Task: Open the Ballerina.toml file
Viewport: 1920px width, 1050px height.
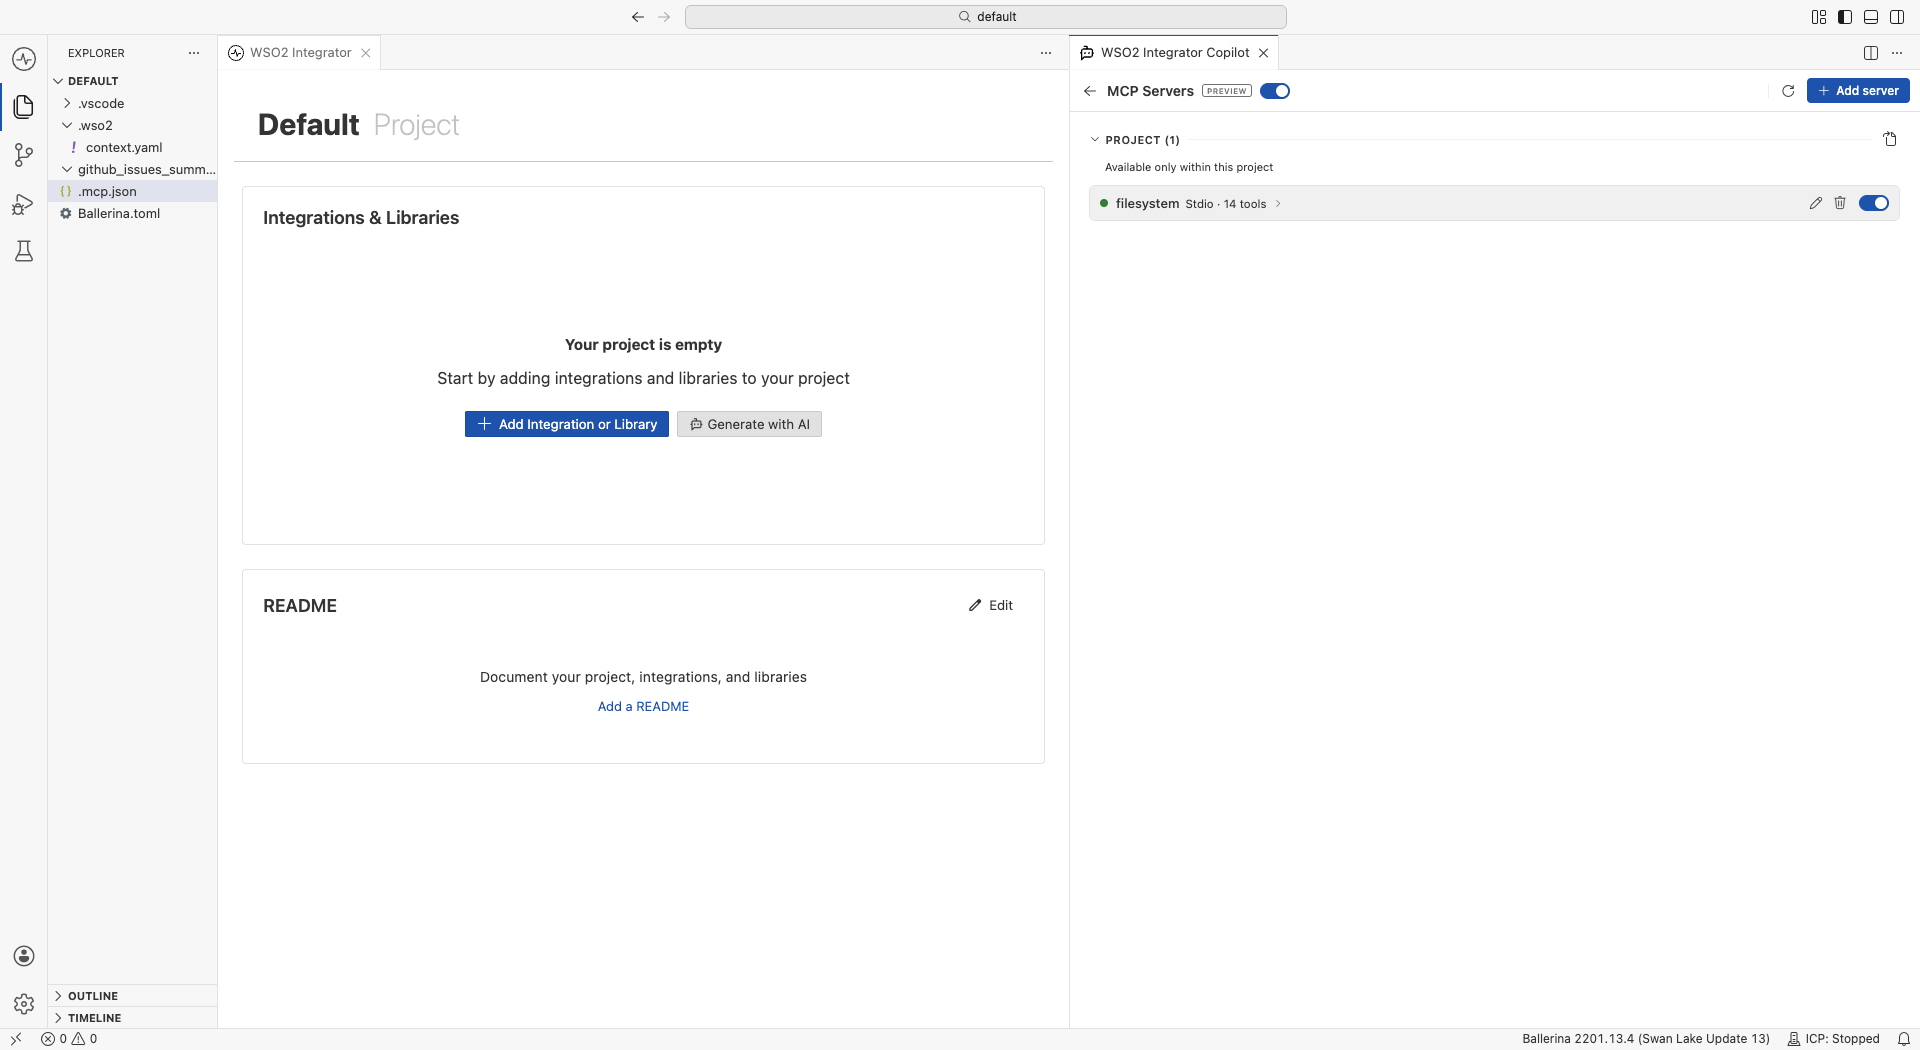Action: click(132, 213)
